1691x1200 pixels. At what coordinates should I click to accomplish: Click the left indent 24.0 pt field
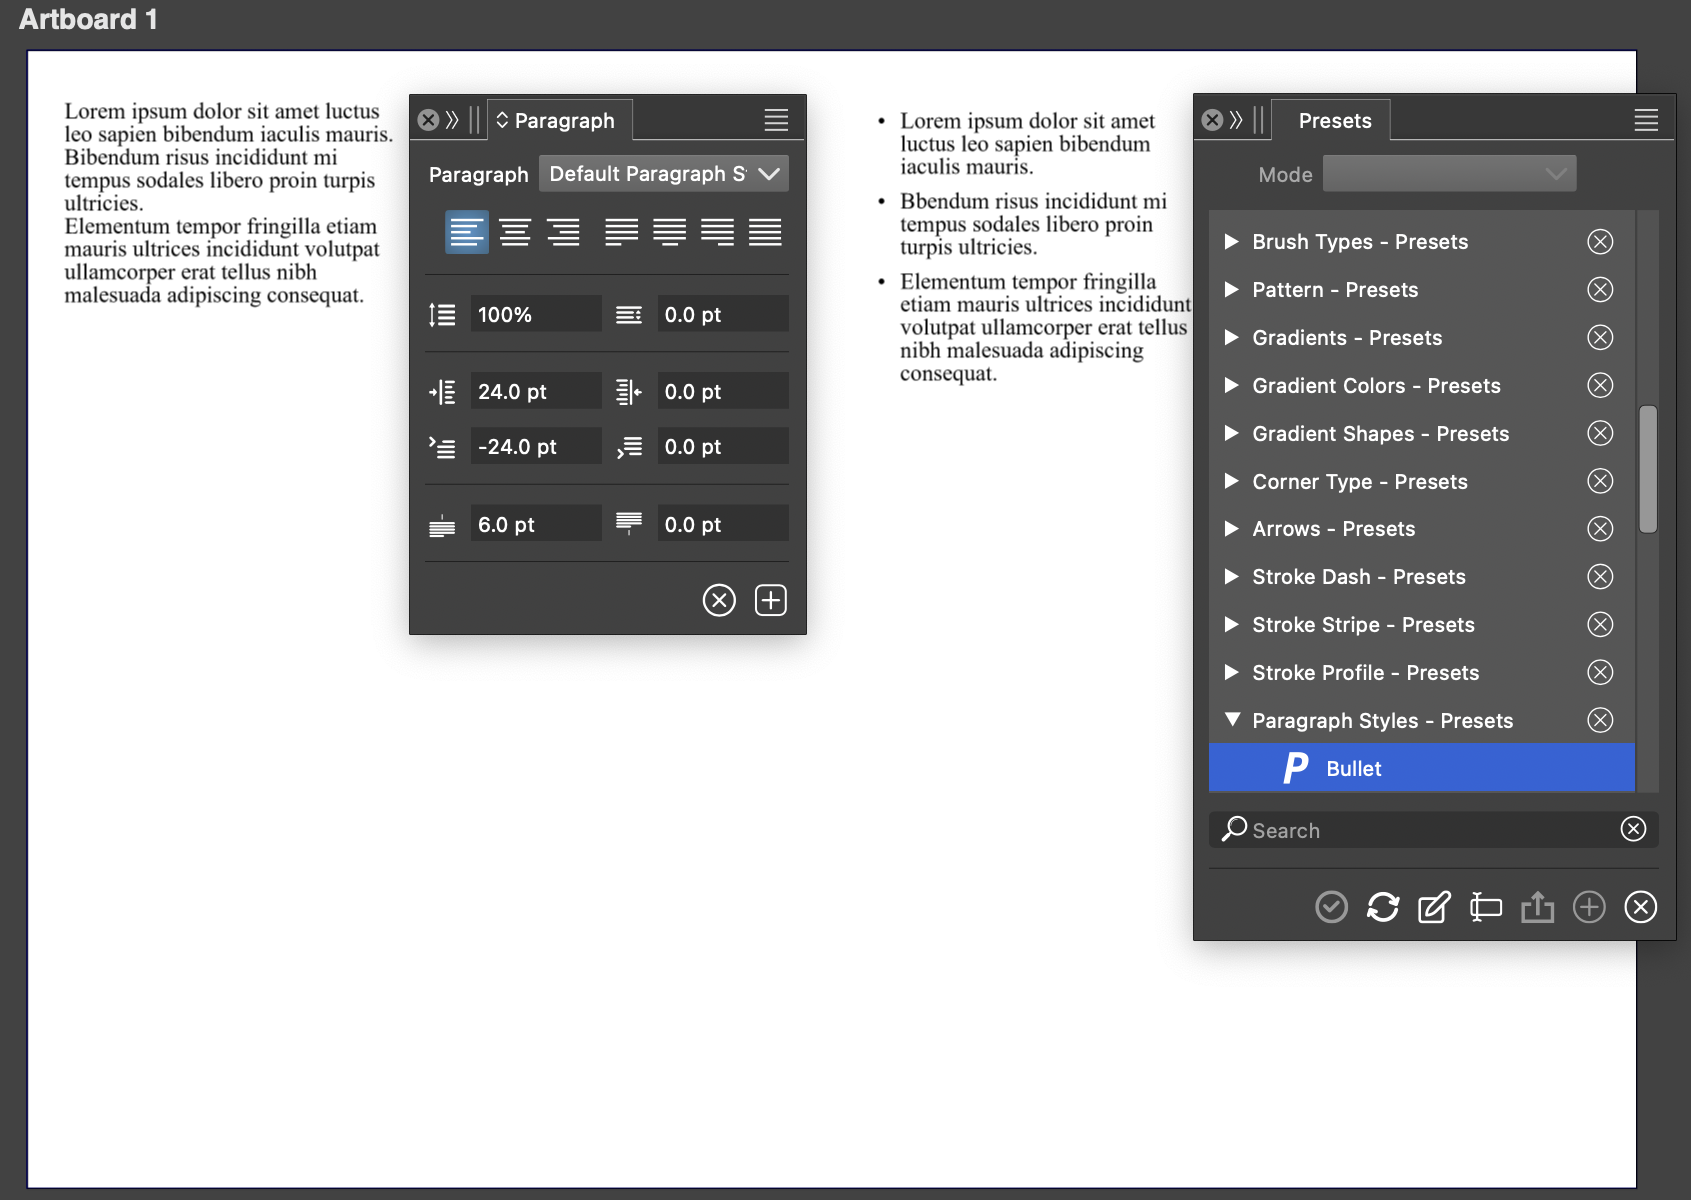[535, 392]
